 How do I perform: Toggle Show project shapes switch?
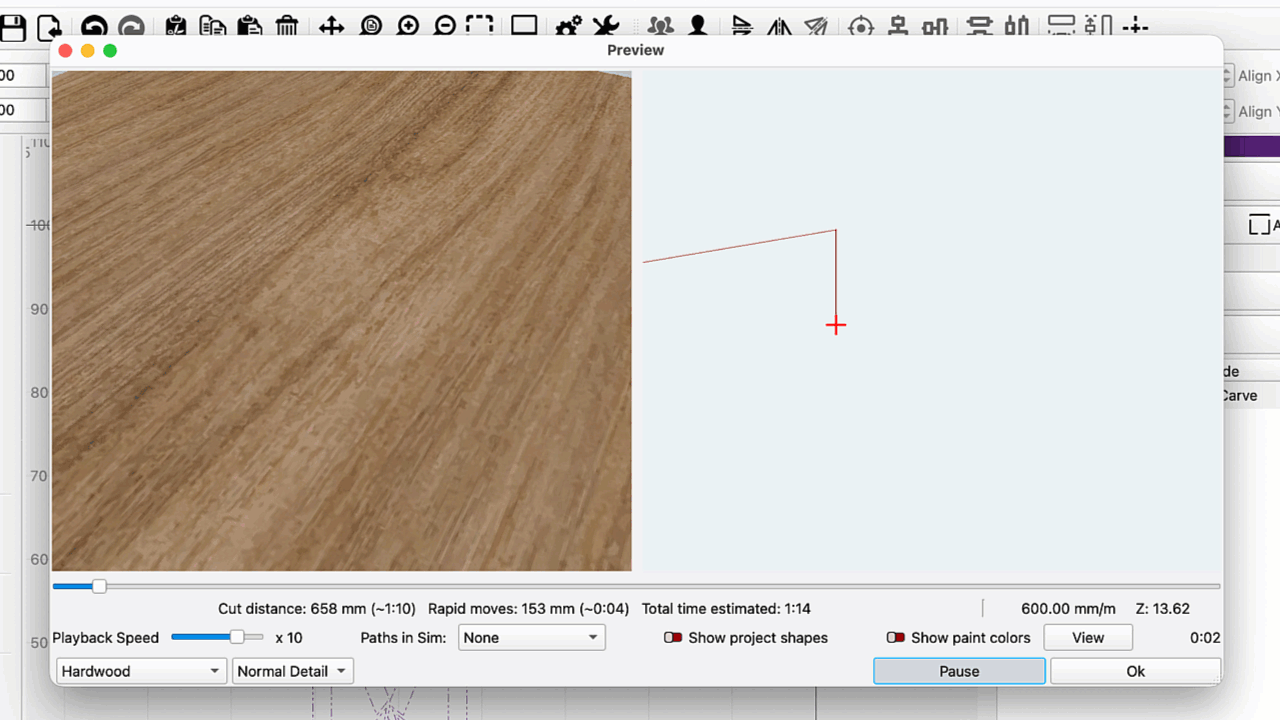click(673, 638)
